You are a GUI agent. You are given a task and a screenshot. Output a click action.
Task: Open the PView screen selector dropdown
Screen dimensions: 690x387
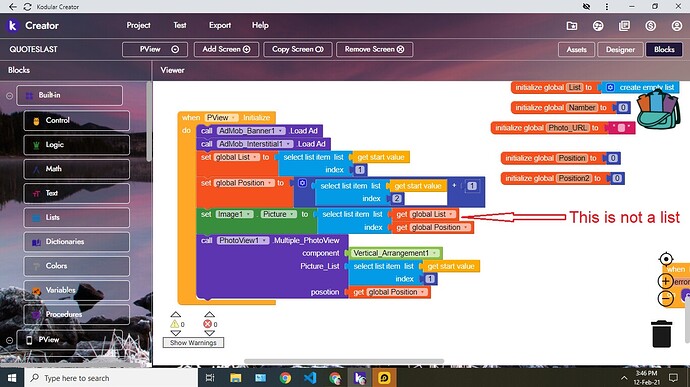[155, 49]
